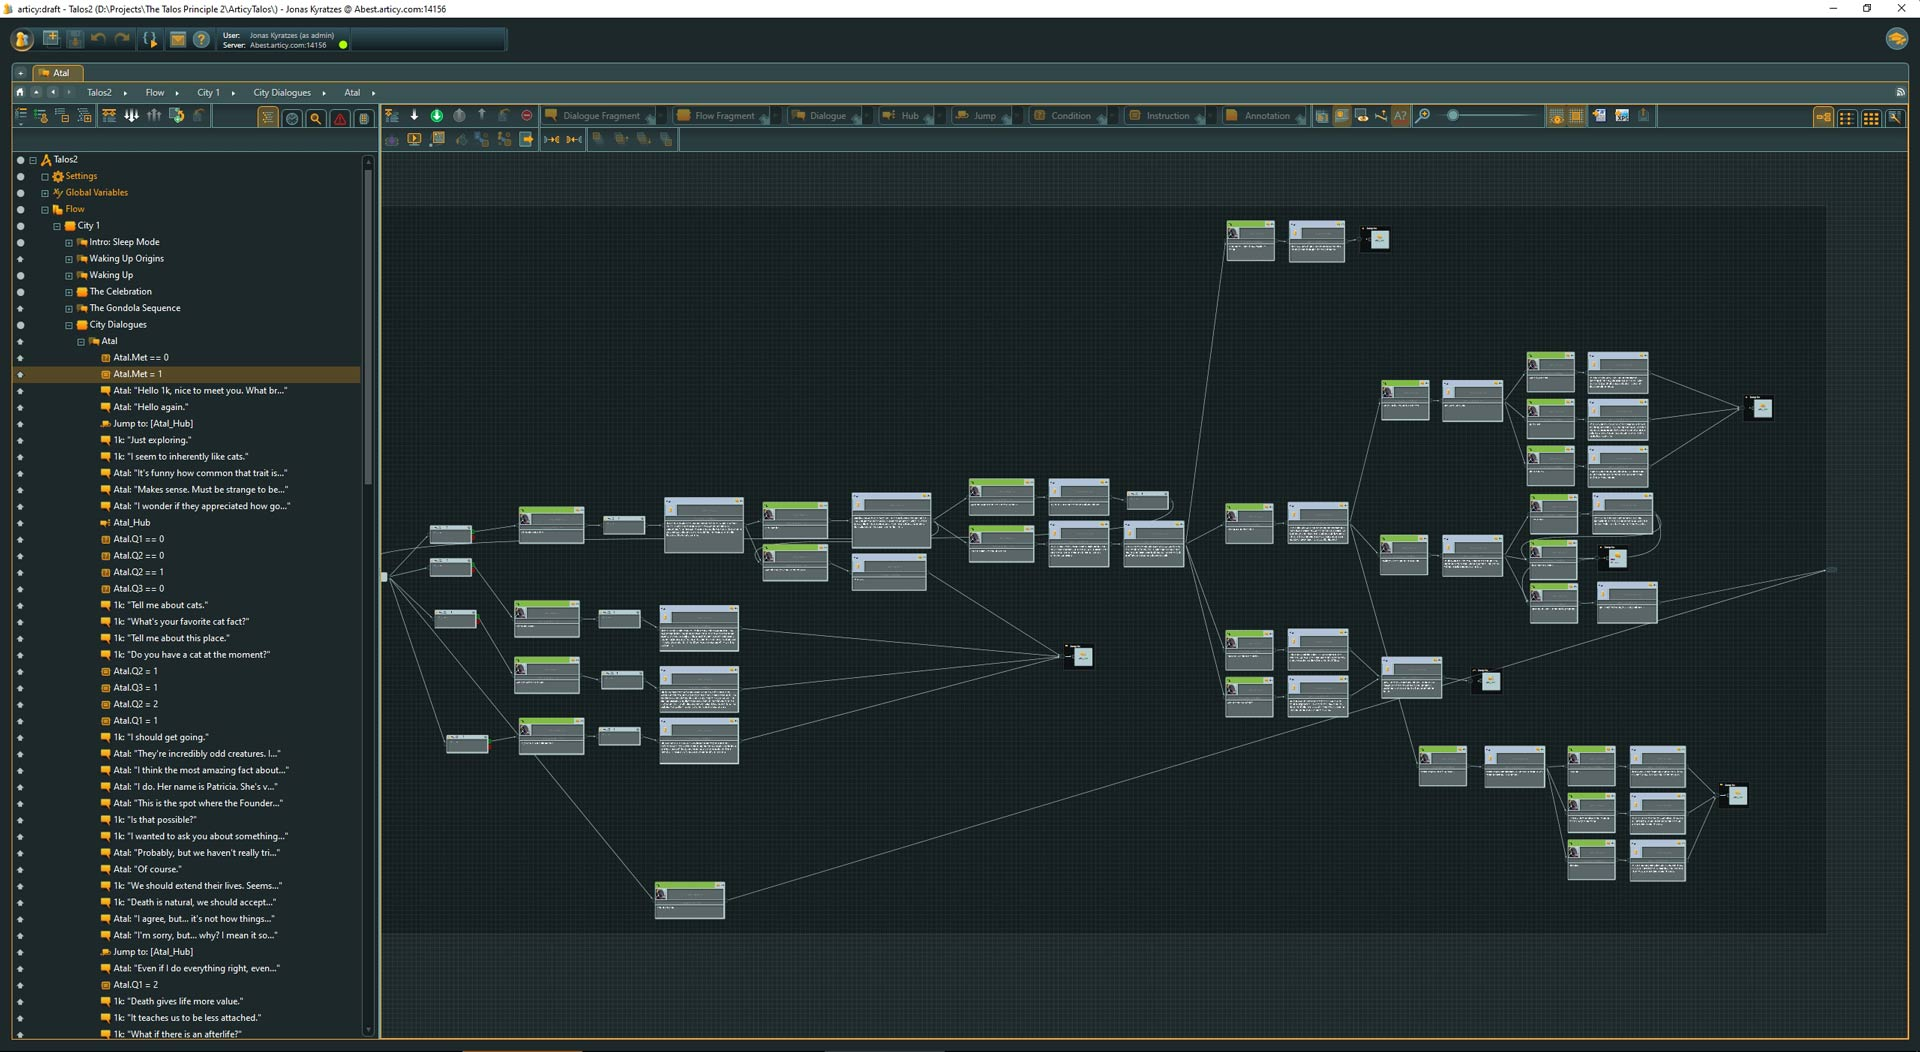Navigate back with the left arrow icon
Screen dimensions: 1920x1052
(x=53, y=92)
